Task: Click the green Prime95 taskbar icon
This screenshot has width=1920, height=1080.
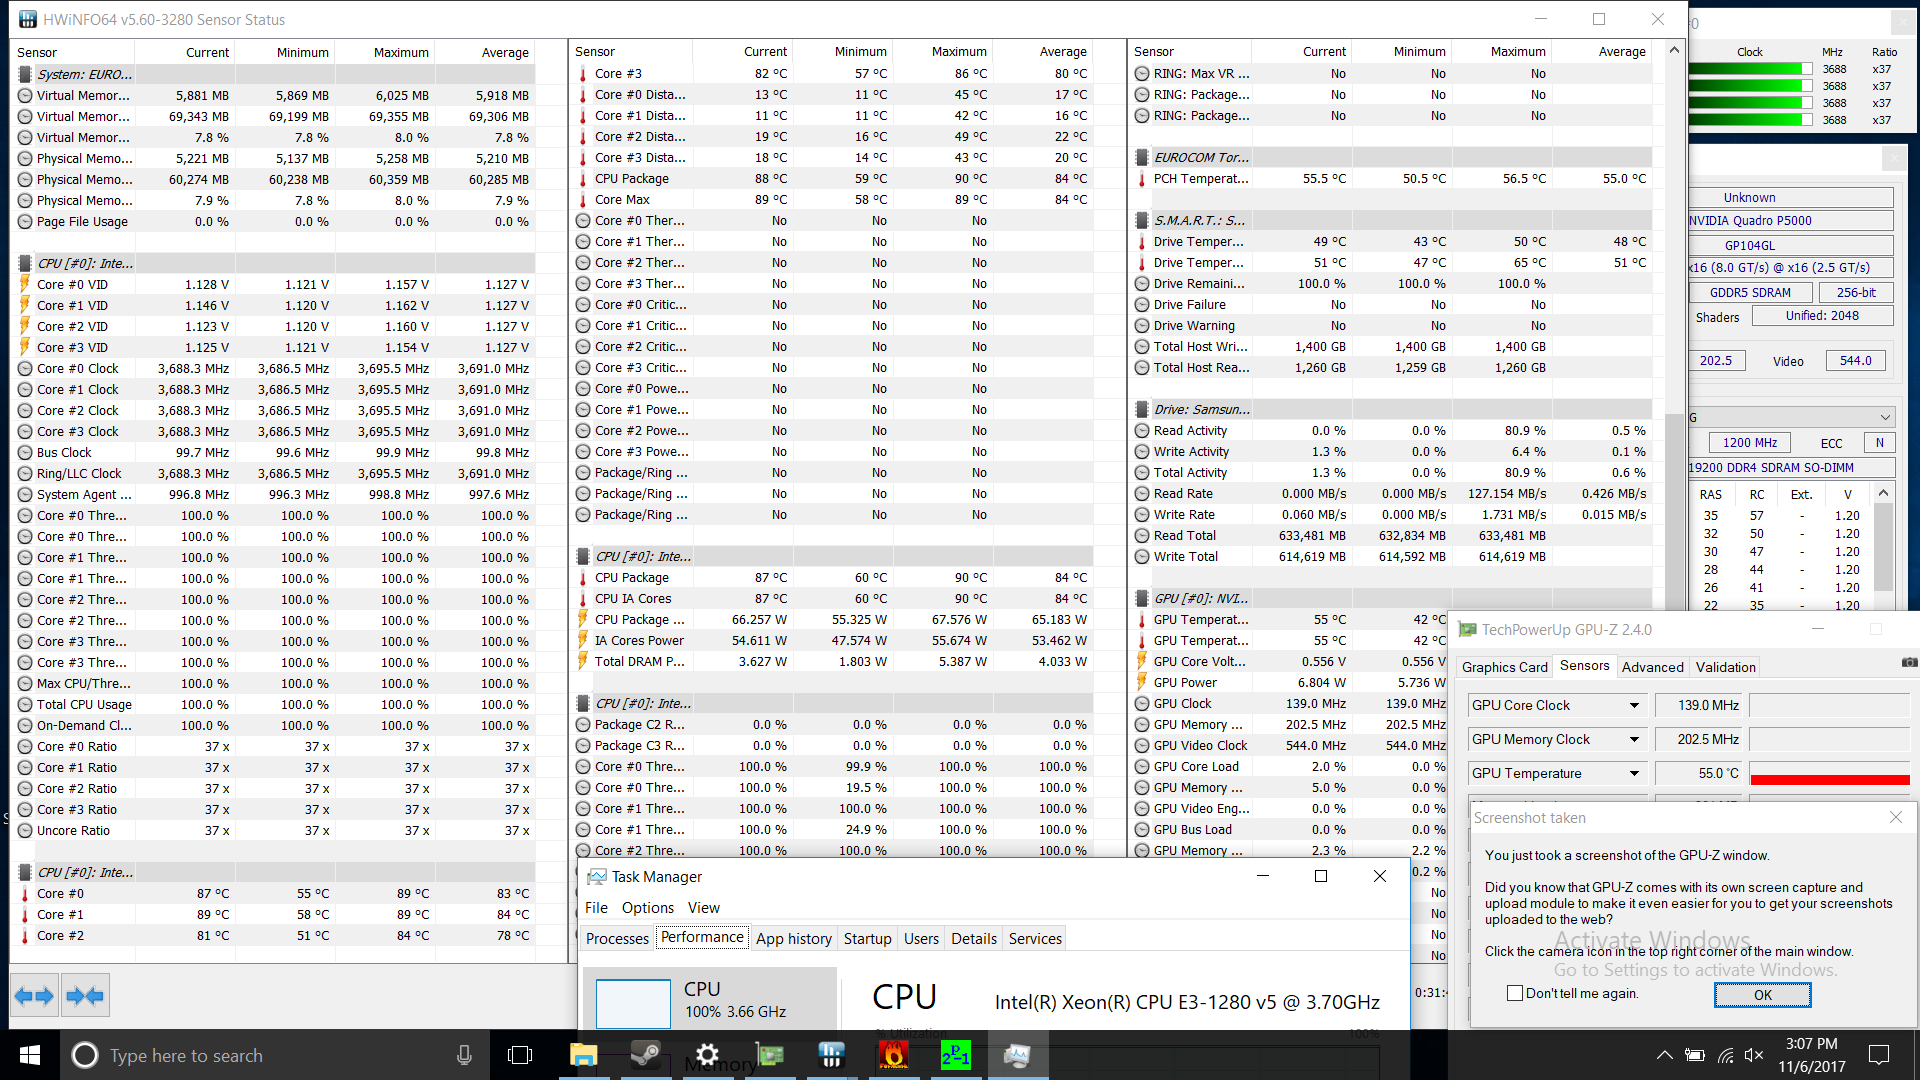Action: tap(955, 1055)
